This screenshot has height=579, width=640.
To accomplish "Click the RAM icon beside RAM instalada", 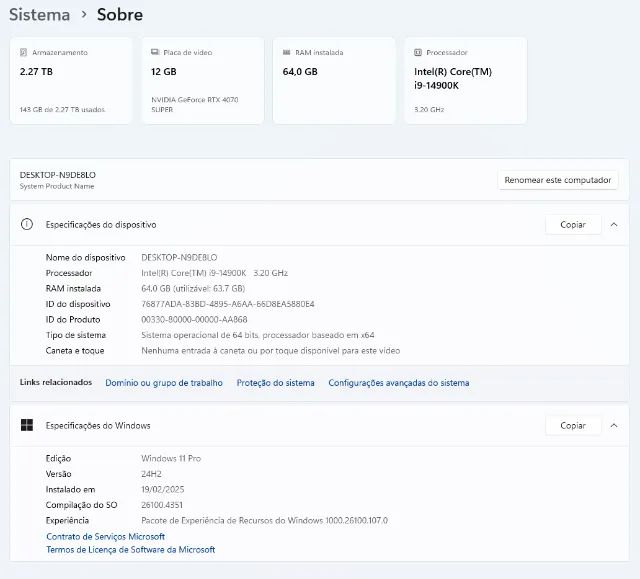I will [287, 52].
